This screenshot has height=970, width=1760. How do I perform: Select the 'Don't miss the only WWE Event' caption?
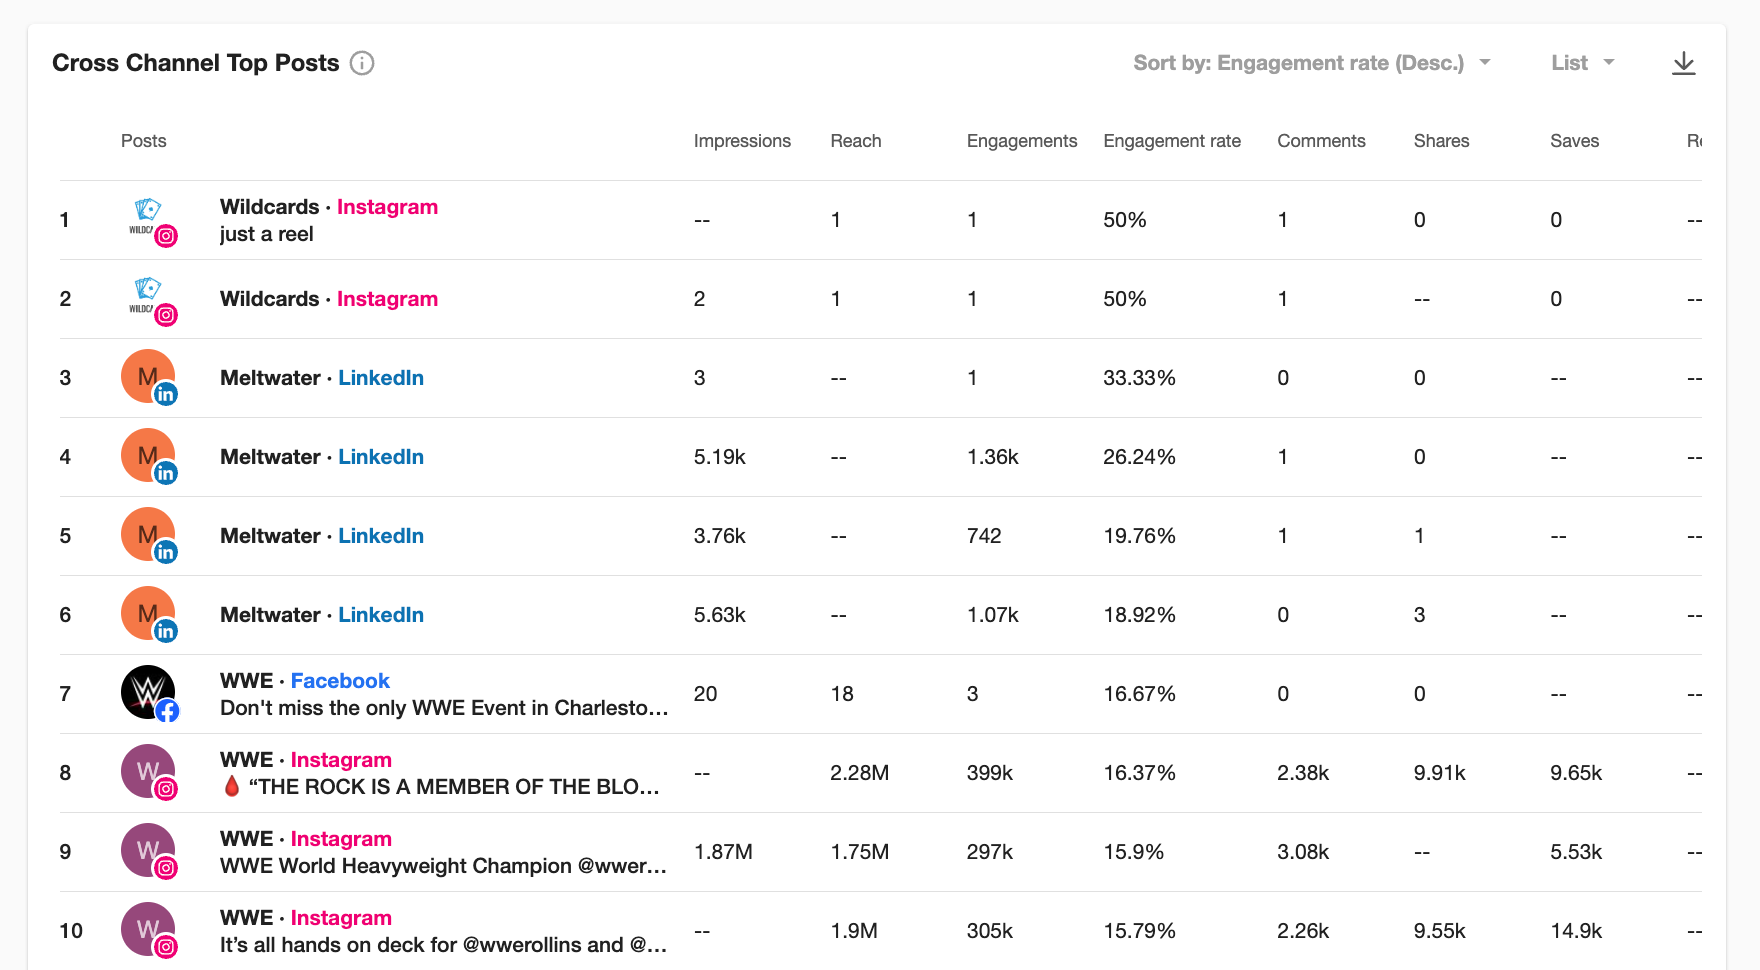444,708
